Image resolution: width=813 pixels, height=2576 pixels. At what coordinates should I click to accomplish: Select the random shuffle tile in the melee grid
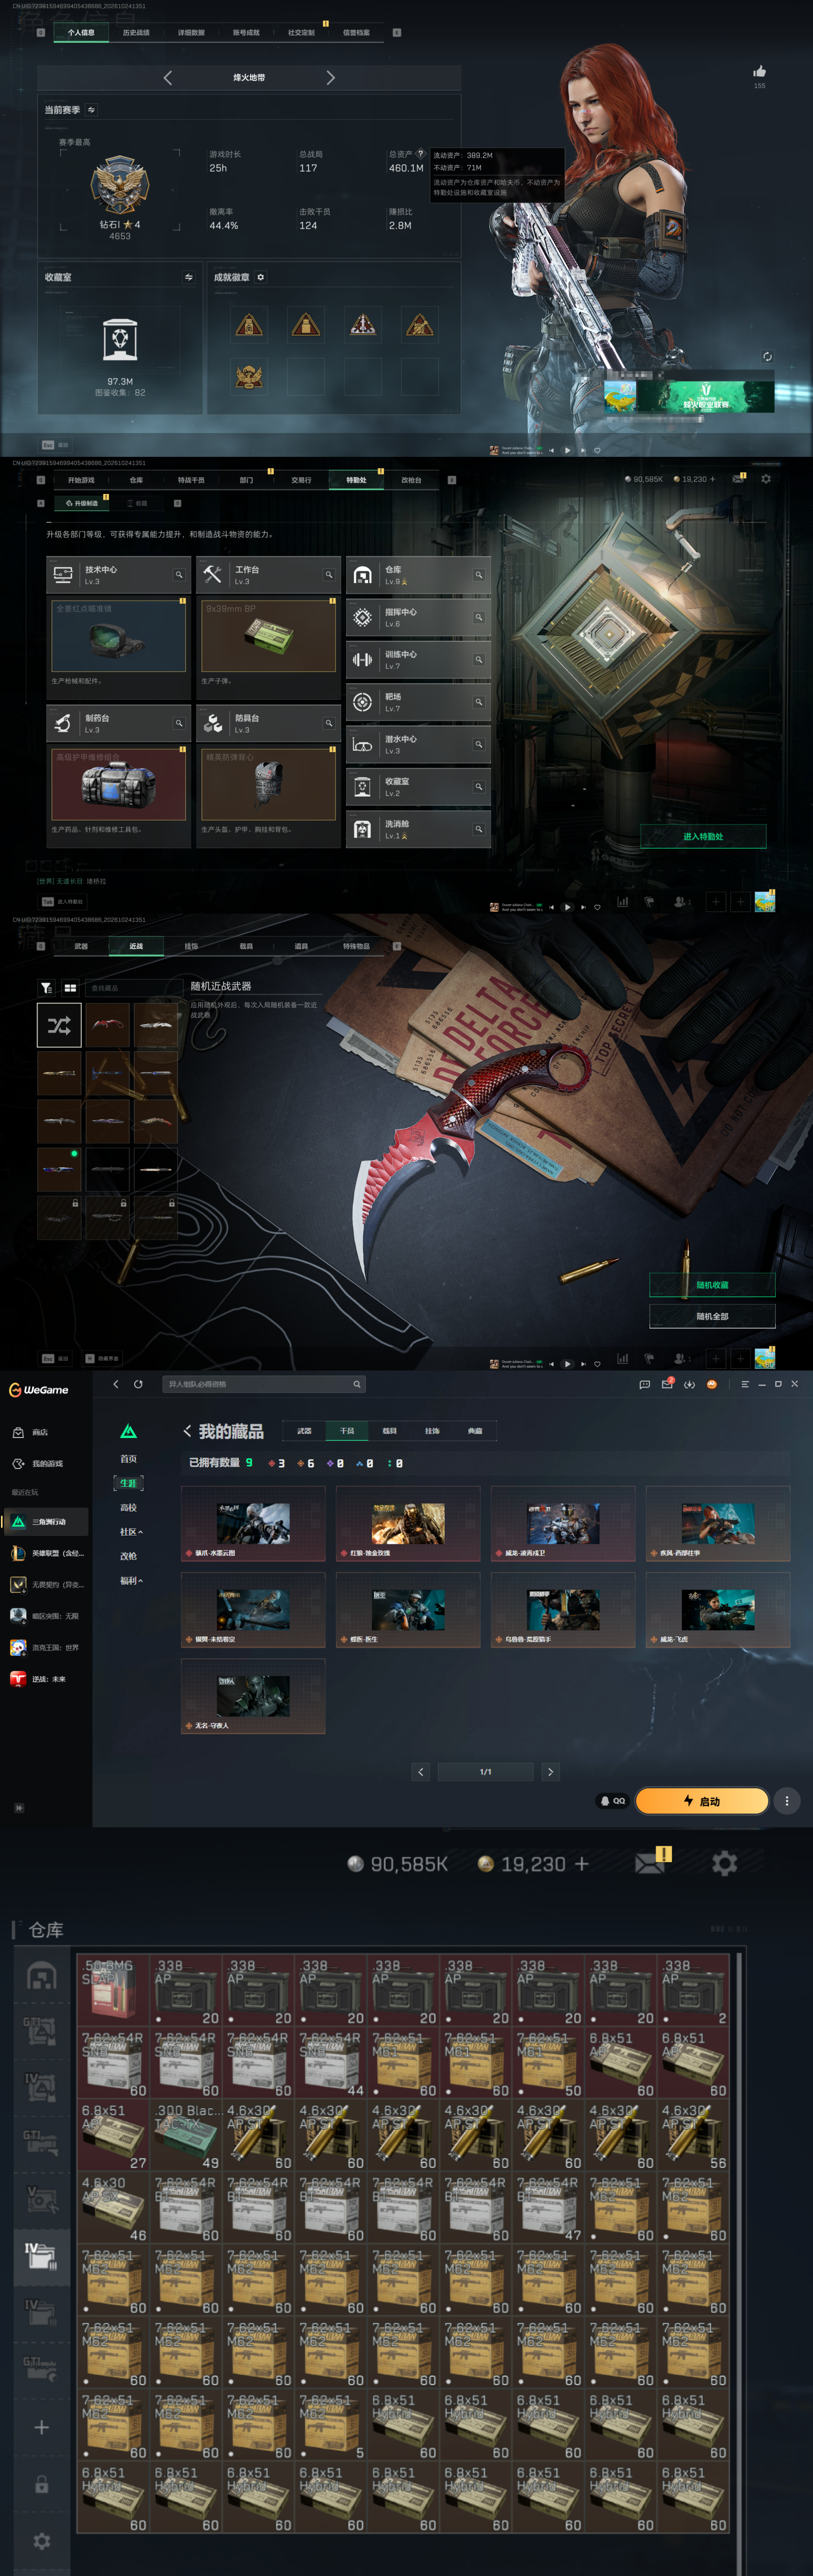click(x=59, y=1025)
